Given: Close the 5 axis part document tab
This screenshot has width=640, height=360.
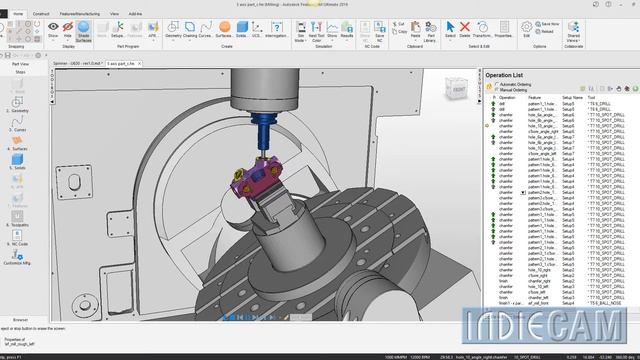Looking at the screenshot, I should pos(139,64).
